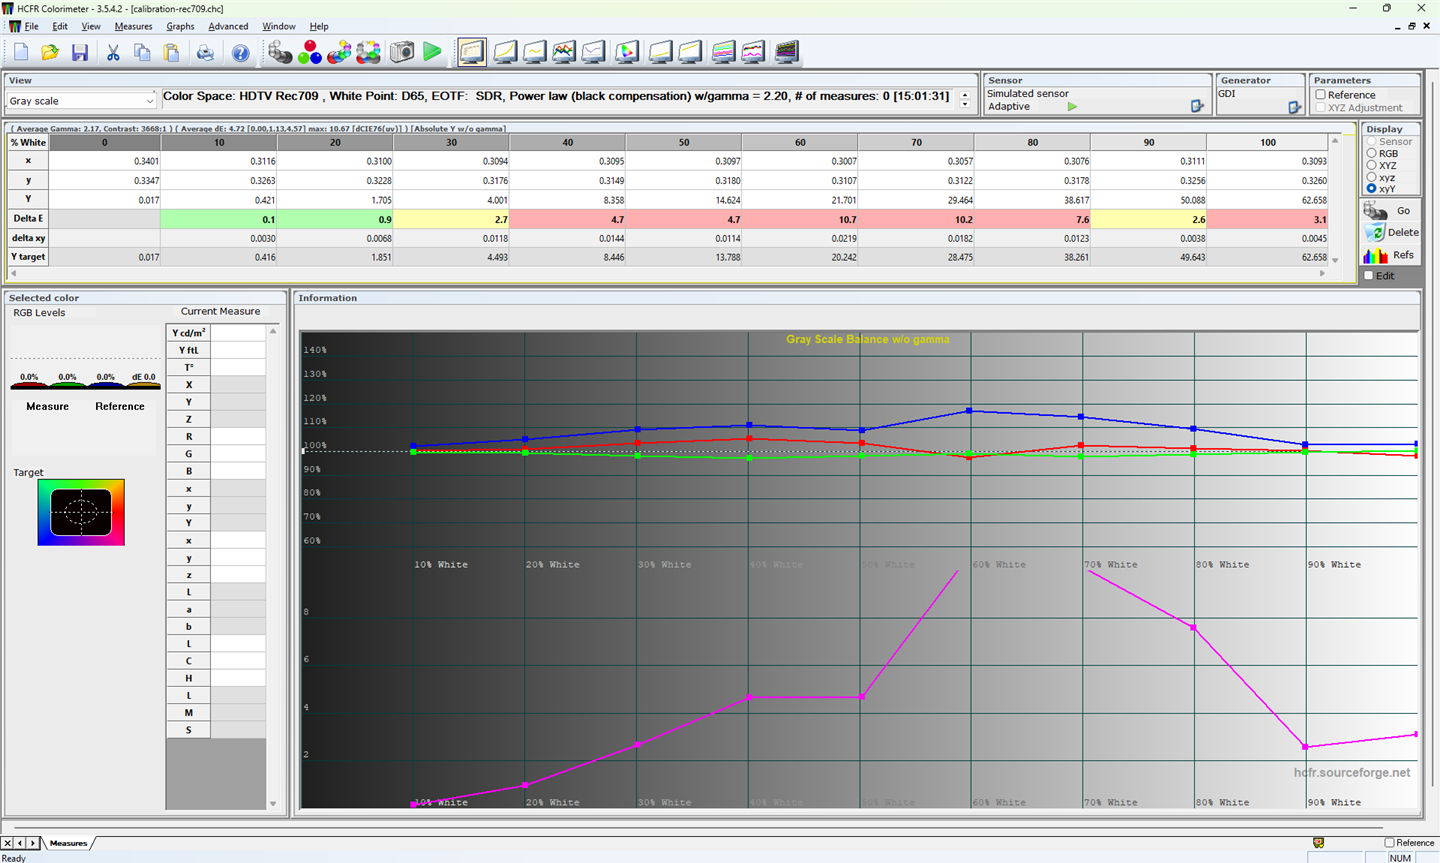Print using the printer icon

pyautogui.click(x=205, y=52)
